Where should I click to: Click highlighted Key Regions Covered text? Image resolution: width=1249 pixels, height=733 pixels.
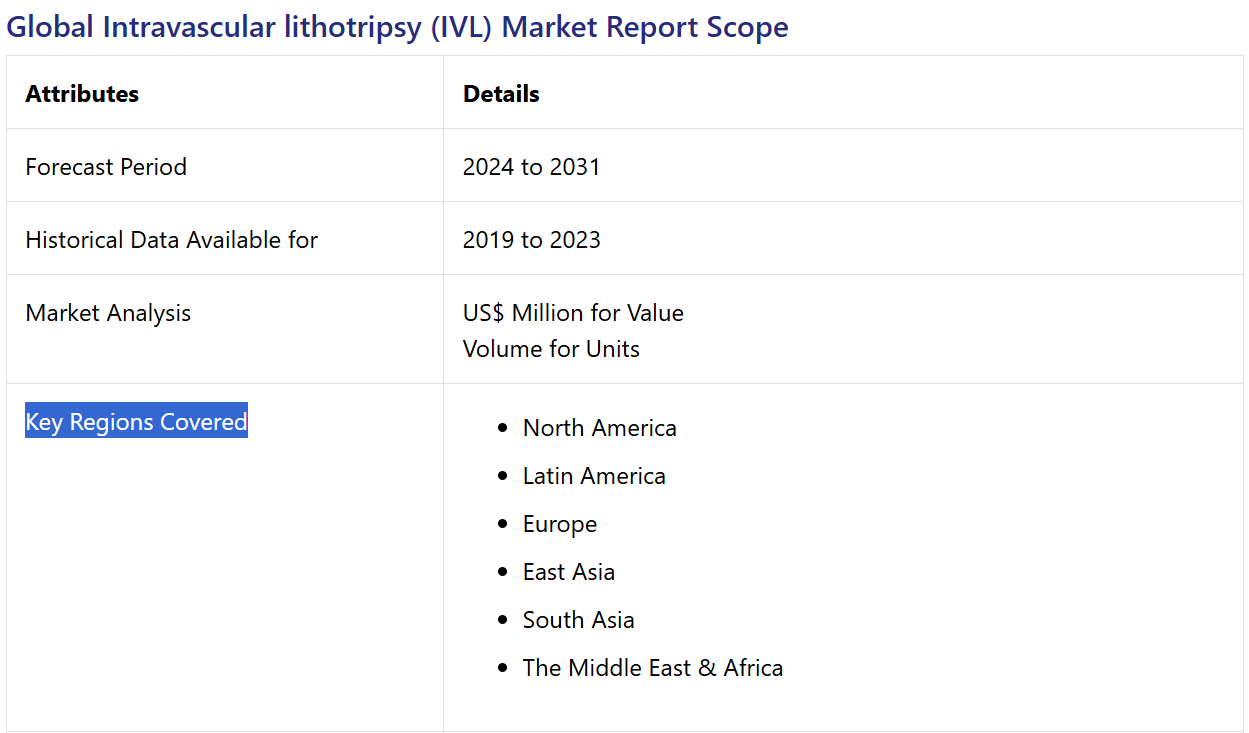coord(136,422)
